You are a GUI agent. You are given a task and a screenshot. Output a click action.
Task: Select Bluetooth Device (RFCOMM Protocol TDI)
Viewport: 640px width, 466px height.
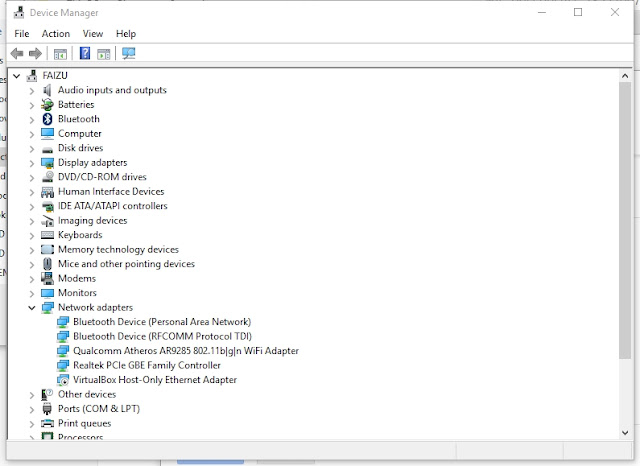(x=162, y=336)
